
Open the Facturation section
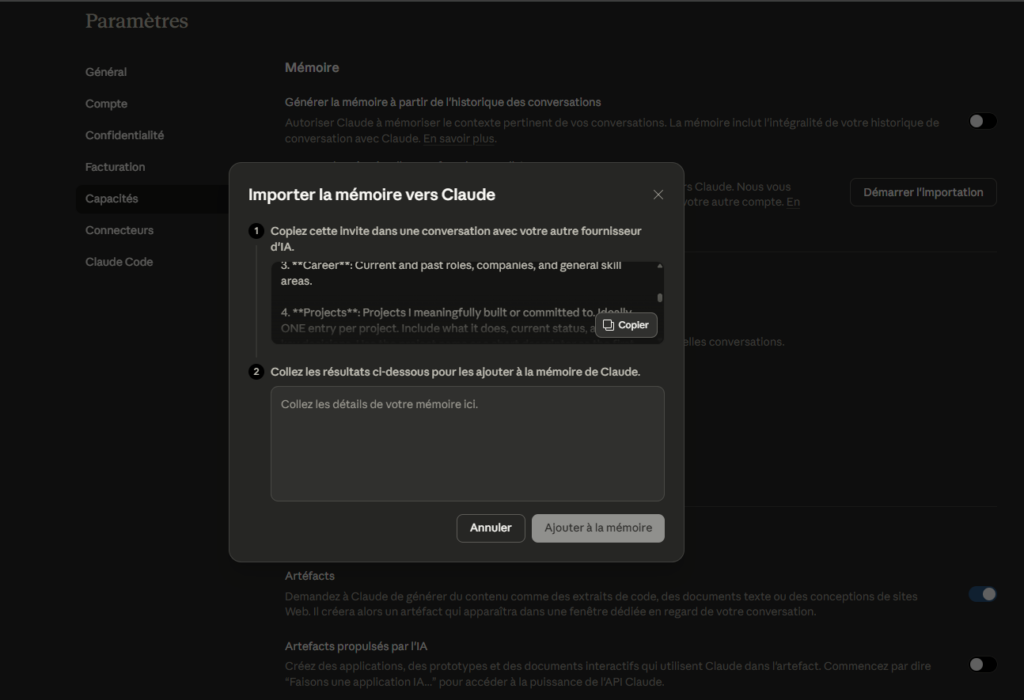coord(115,167)
